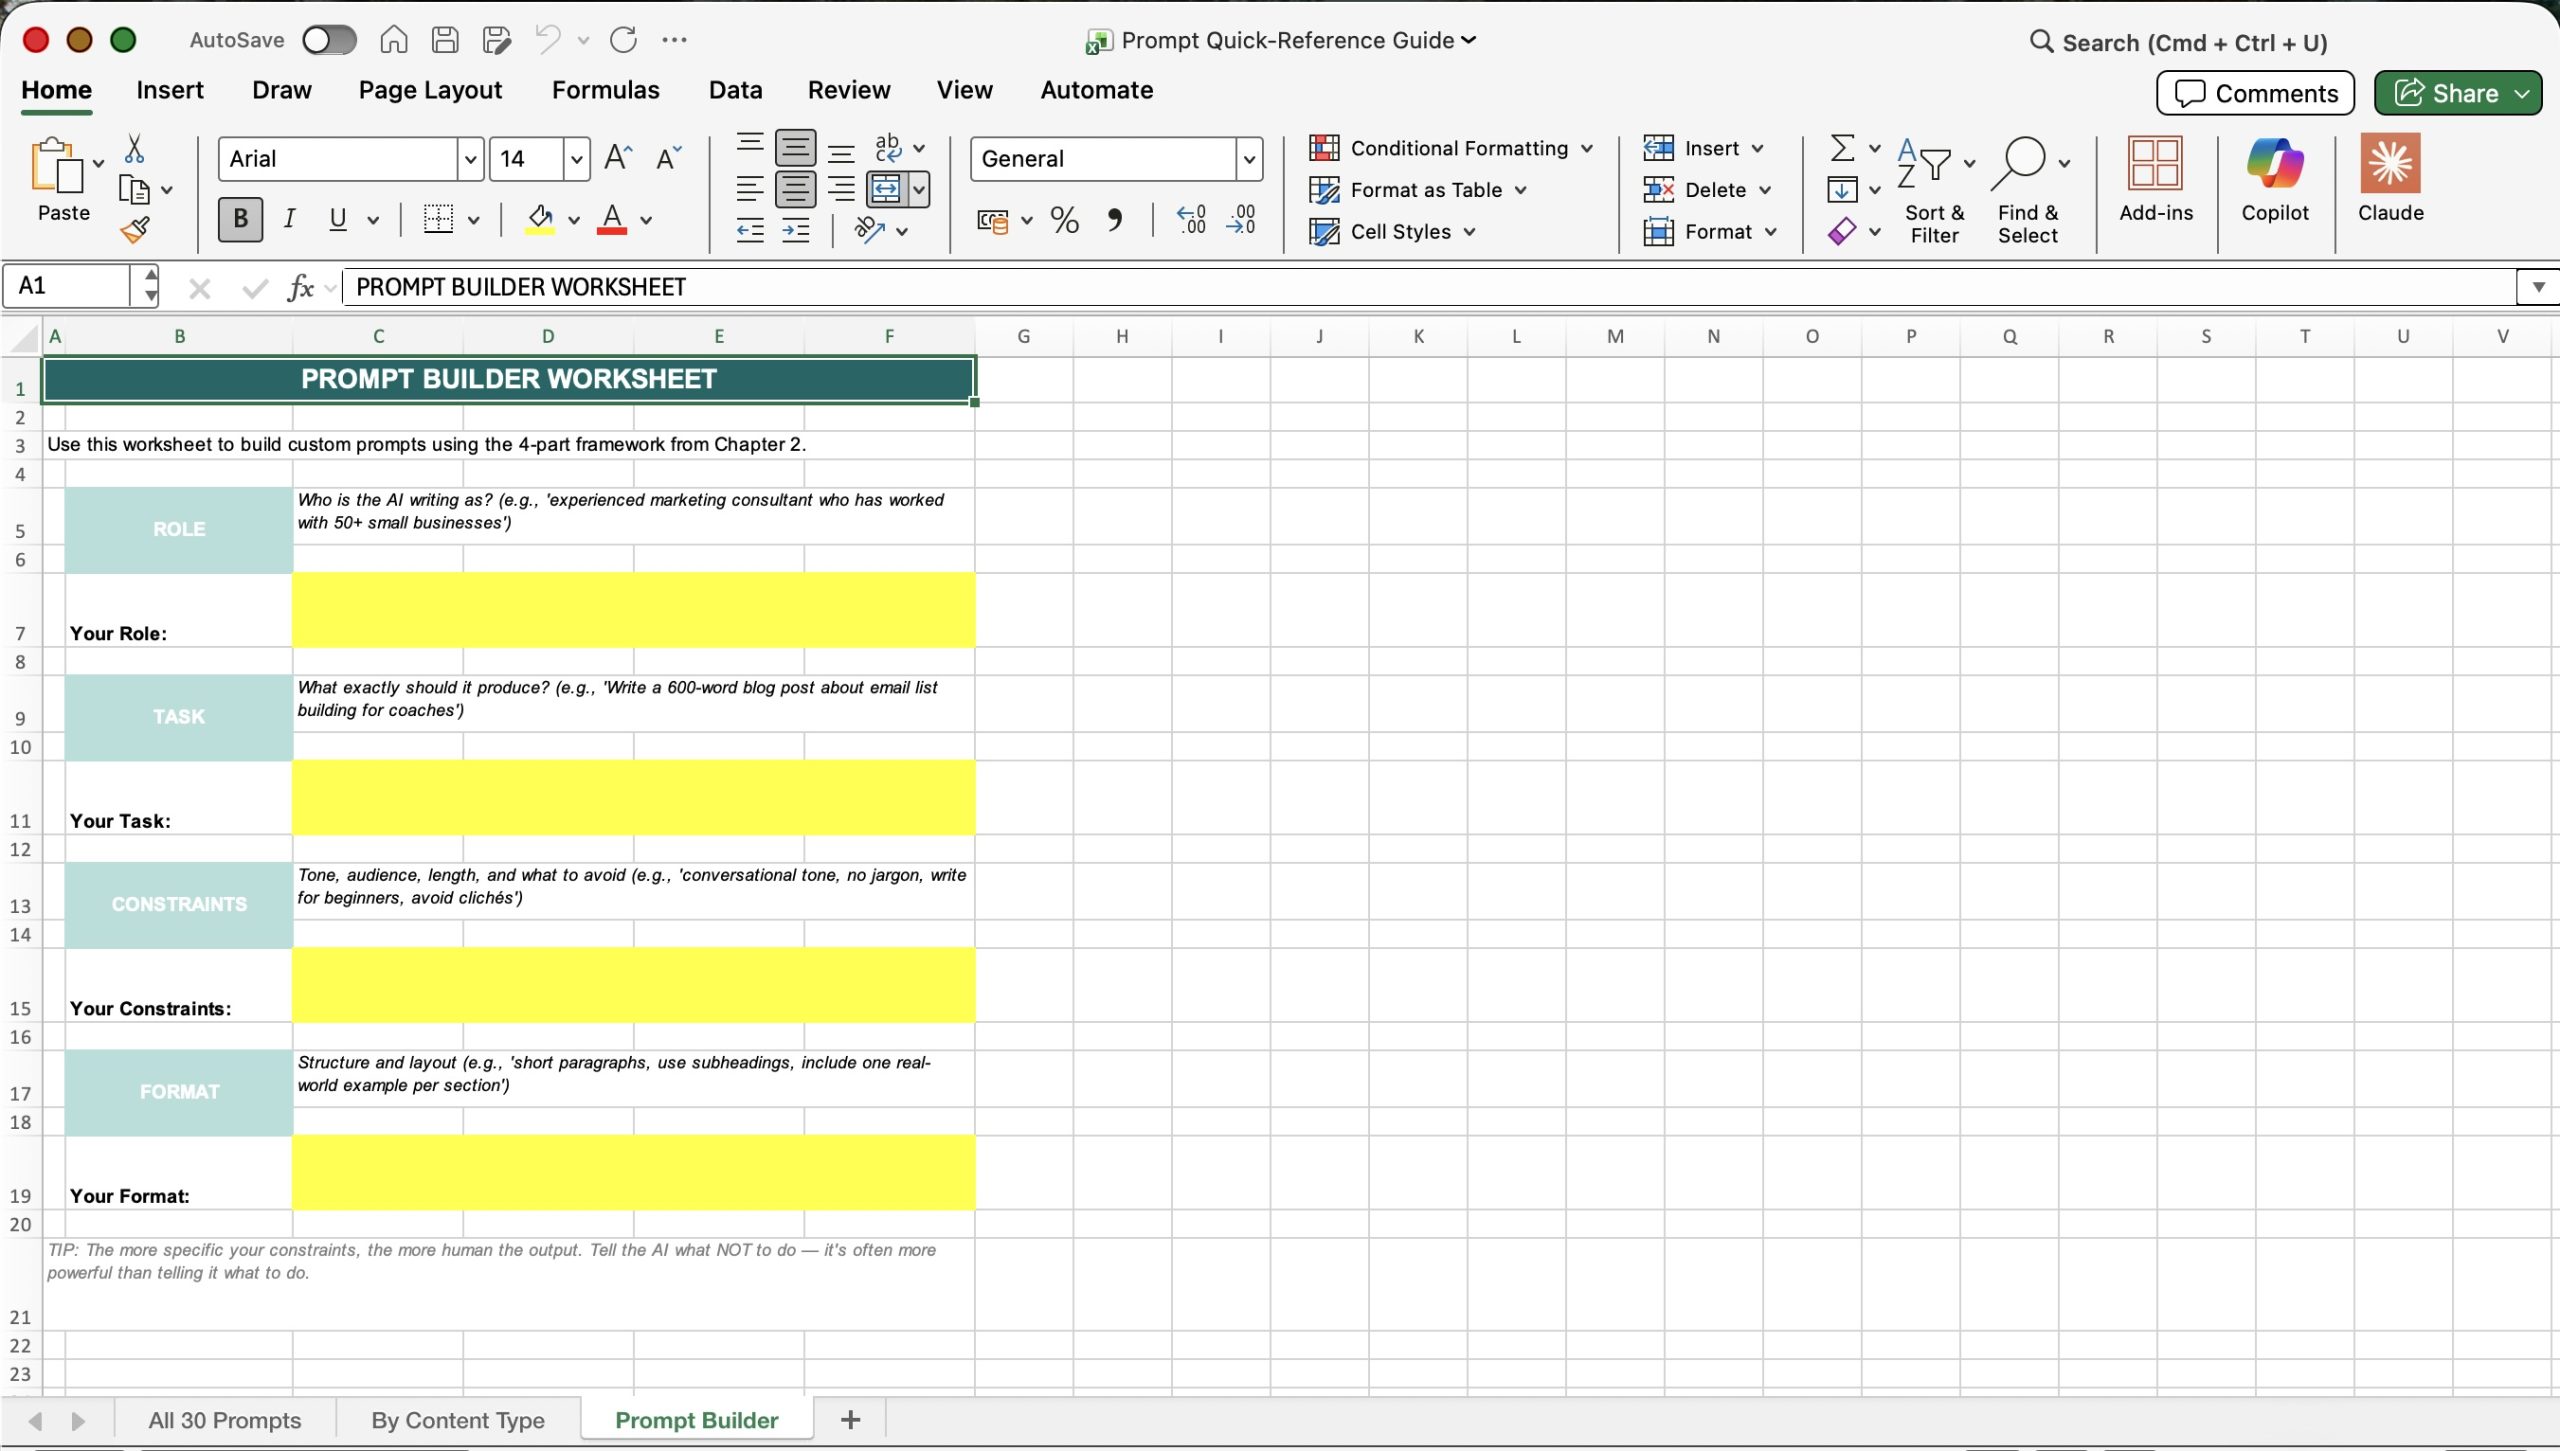Click Increase Font Size icon
This screenshot has width=2560, height=1451.
click(618, 158)
